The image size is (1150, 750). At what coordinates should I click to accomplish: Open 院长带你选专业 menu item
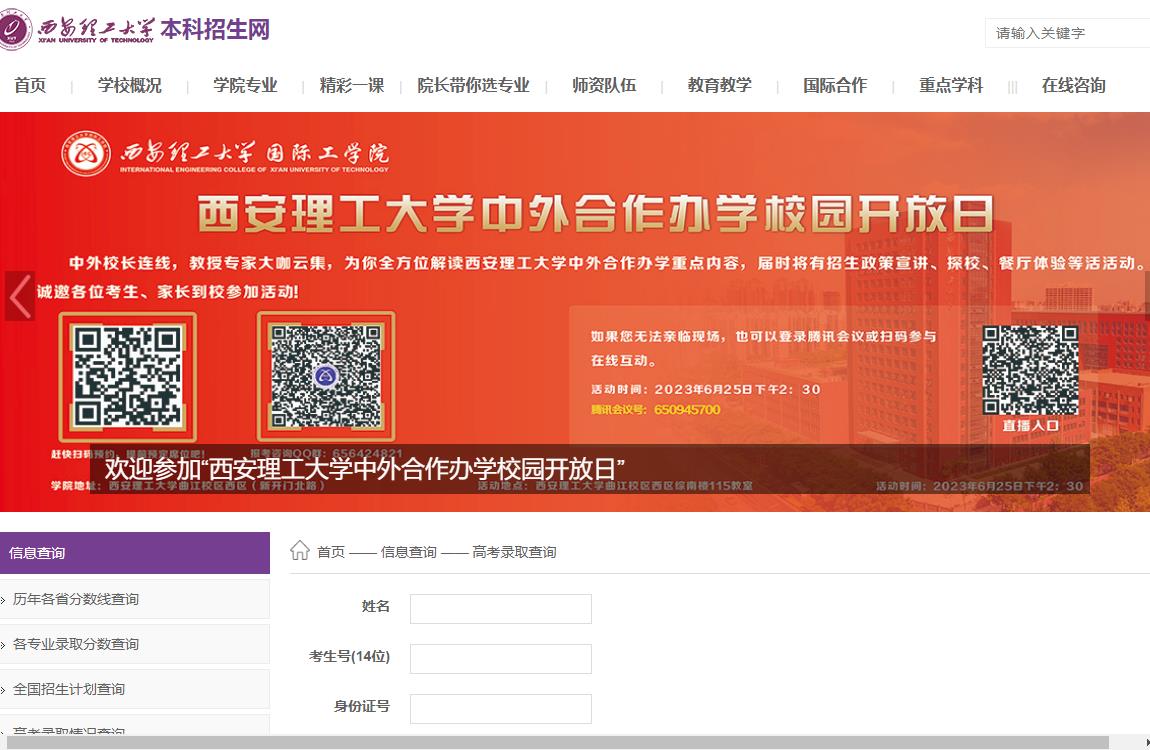[x=473, y=85]
